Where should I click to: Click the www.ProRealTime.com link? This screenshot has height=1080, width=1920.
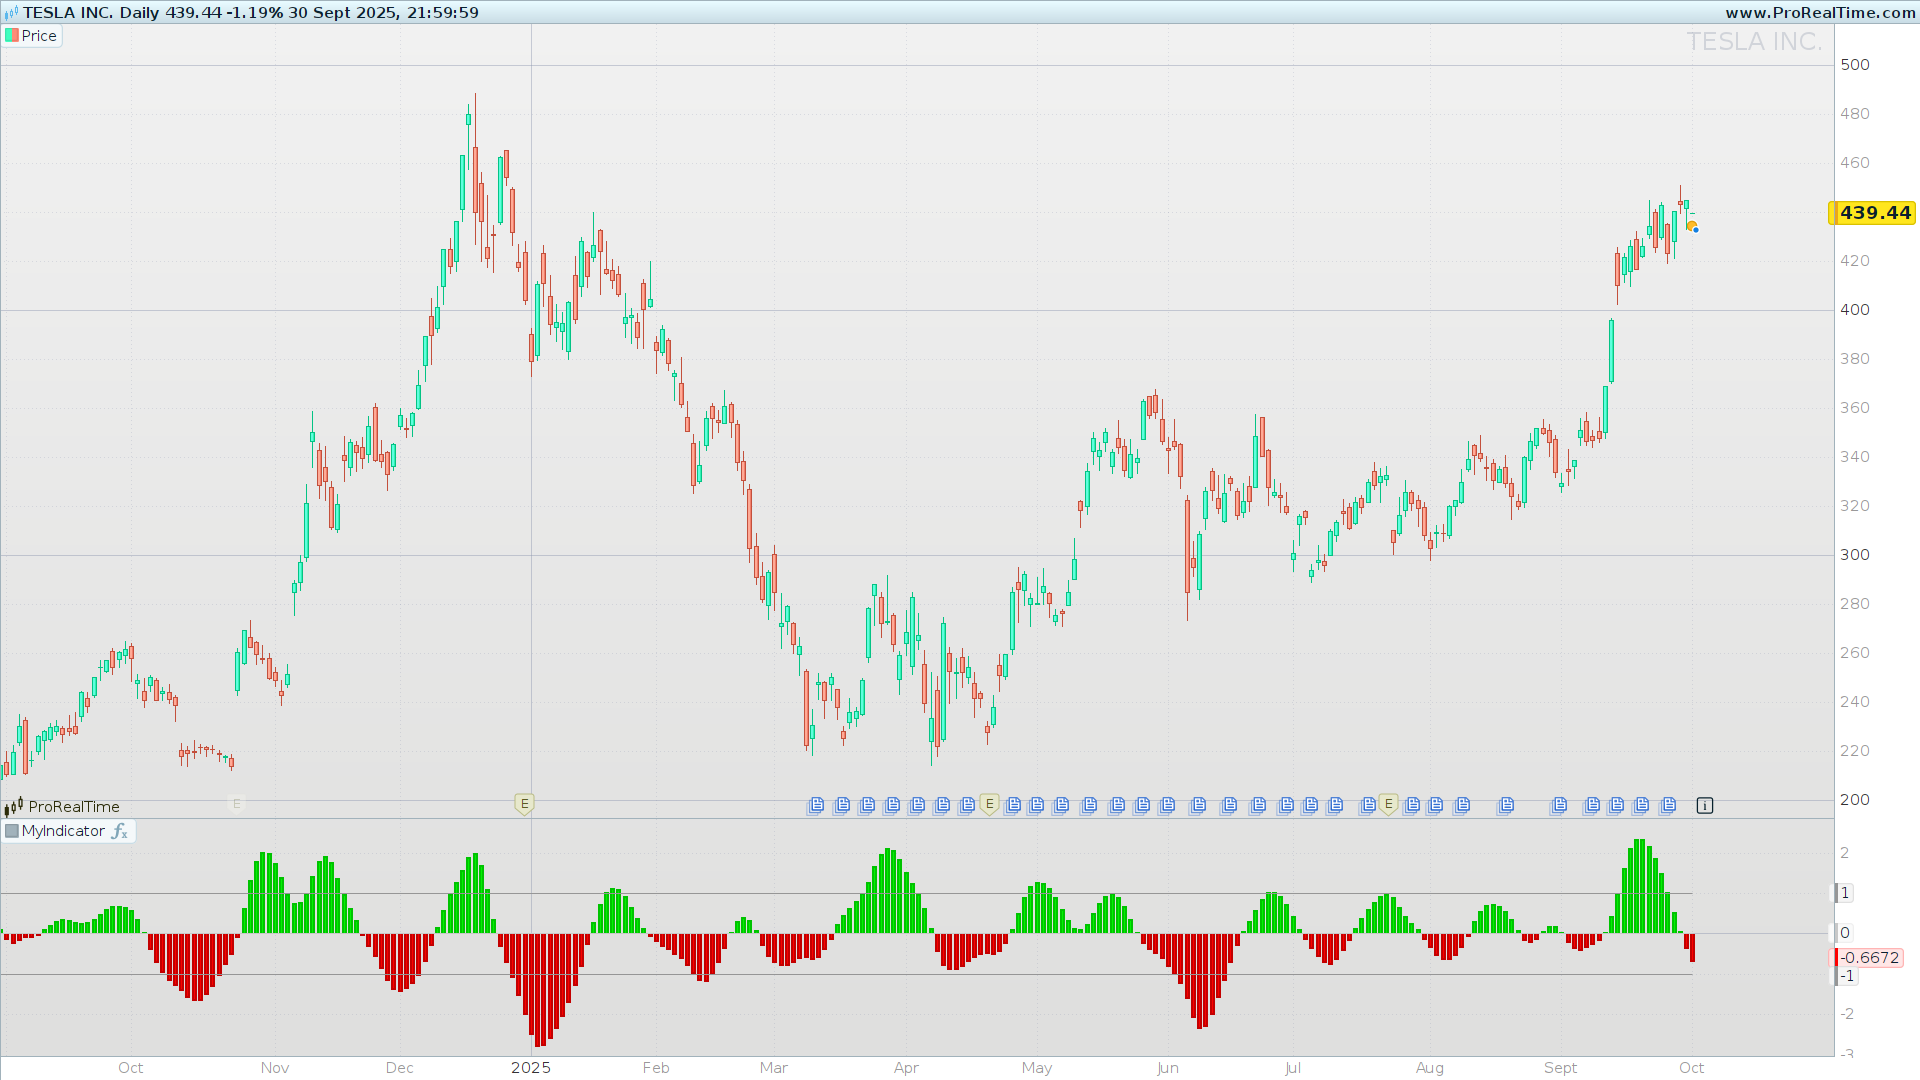[1820, 12]
